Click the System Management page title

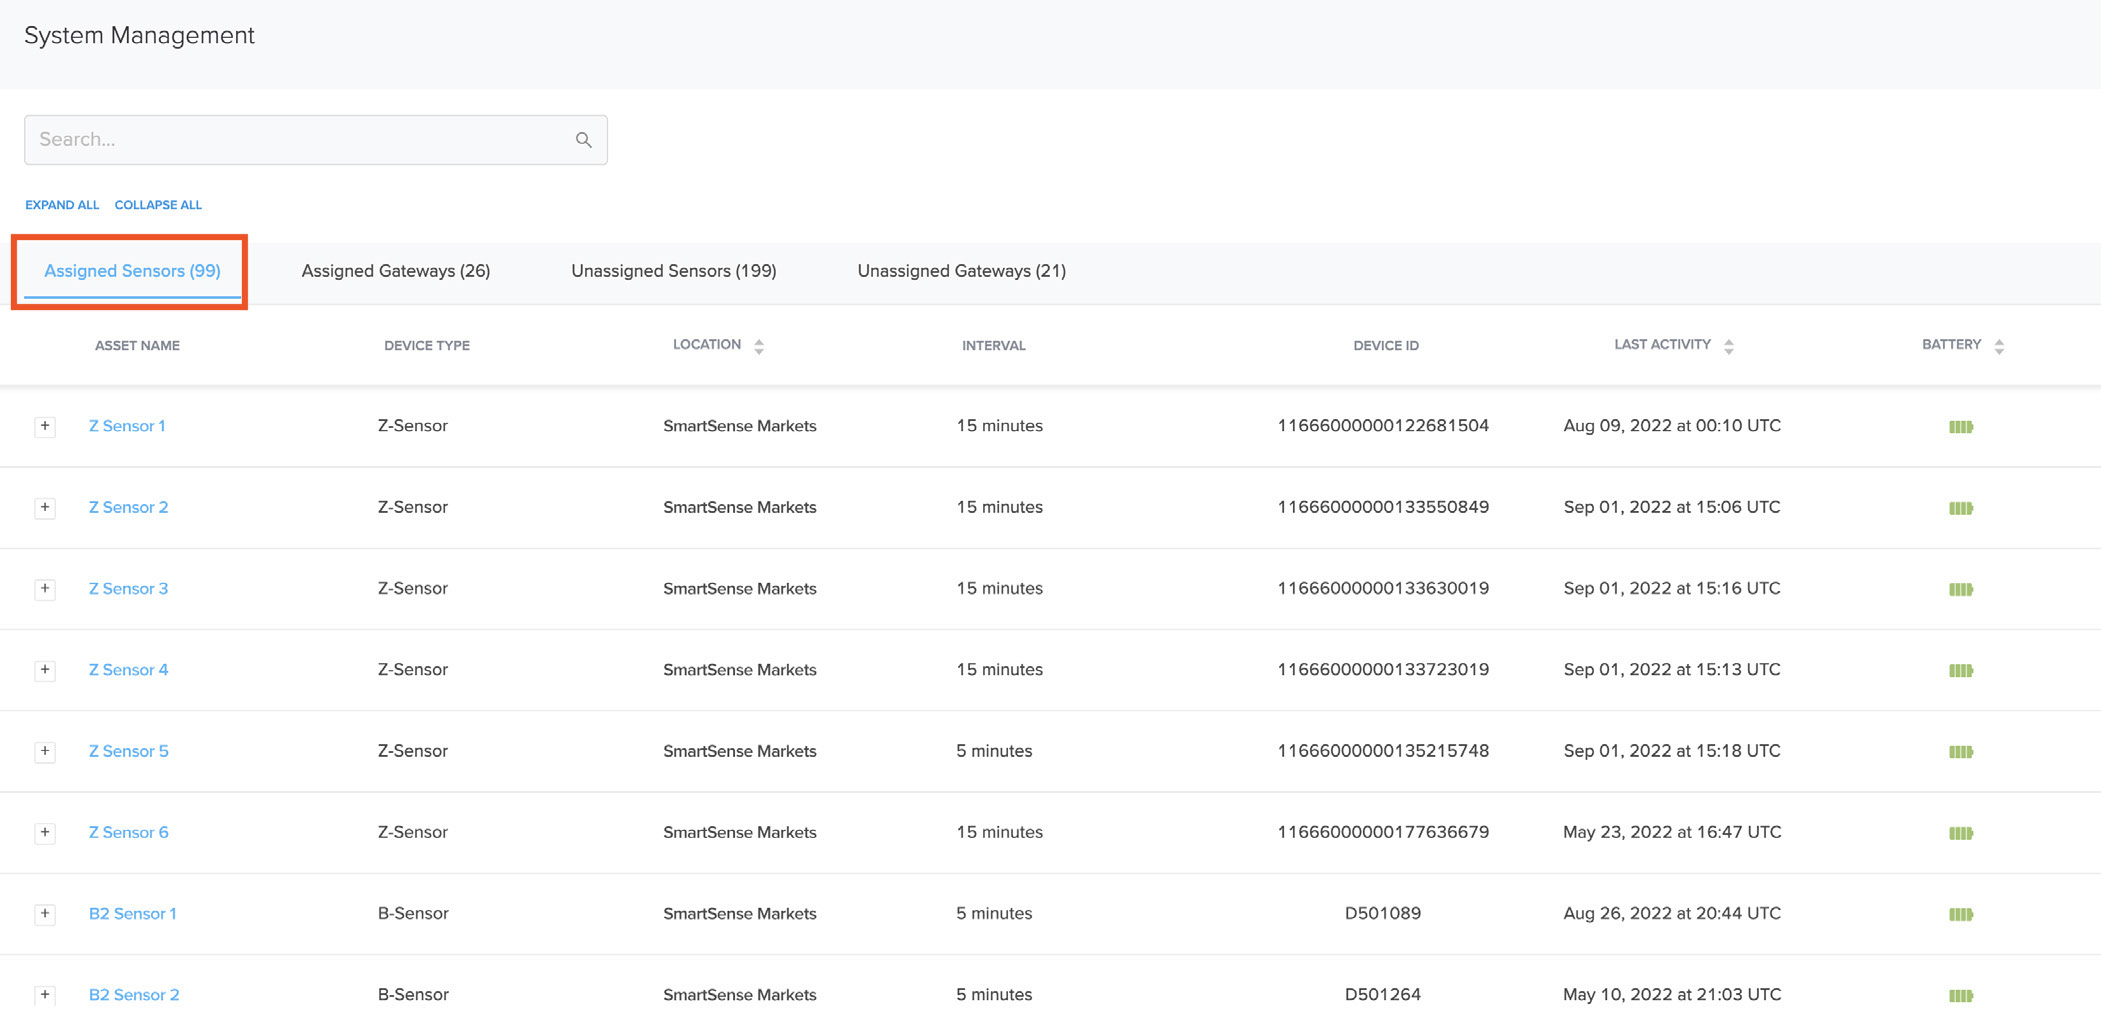(x=139, y=35)
